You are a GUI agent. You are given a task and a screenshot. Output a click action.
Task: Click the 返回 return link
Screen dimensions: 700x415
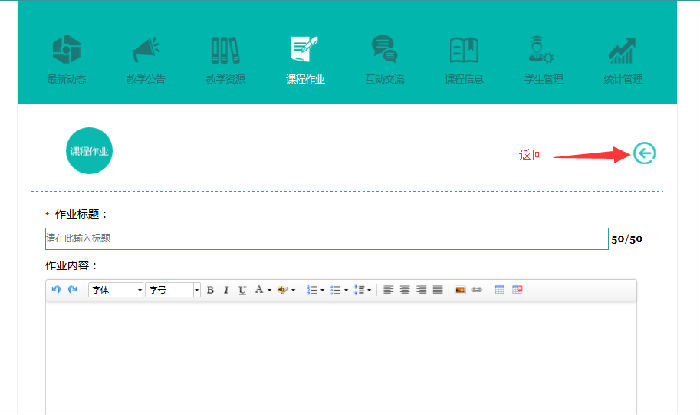pos(529,155)
